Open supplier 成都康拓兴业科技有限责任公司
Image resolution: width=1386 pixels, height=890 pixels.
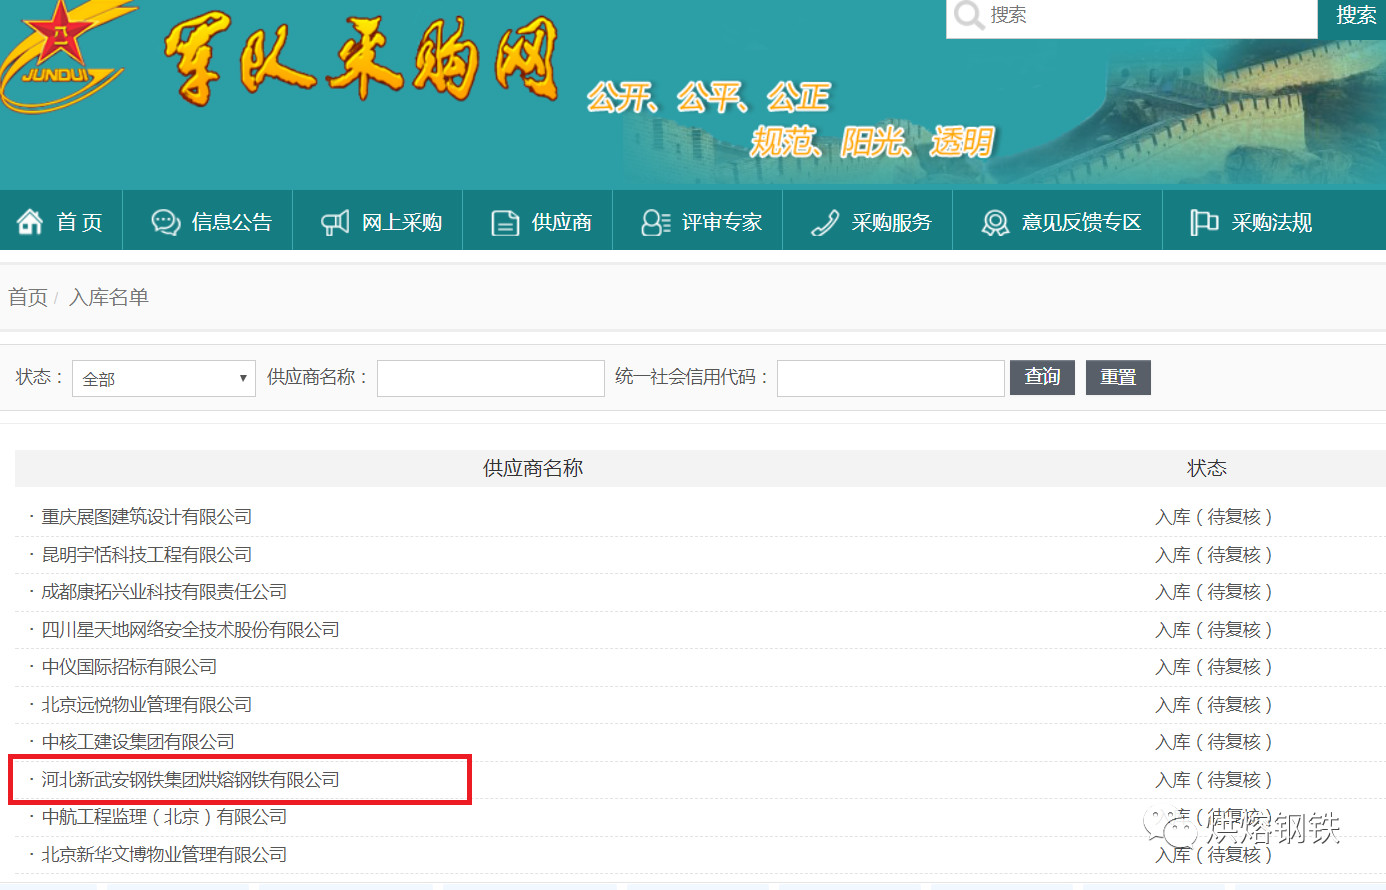pyautogui.click(x=164, y=592)
